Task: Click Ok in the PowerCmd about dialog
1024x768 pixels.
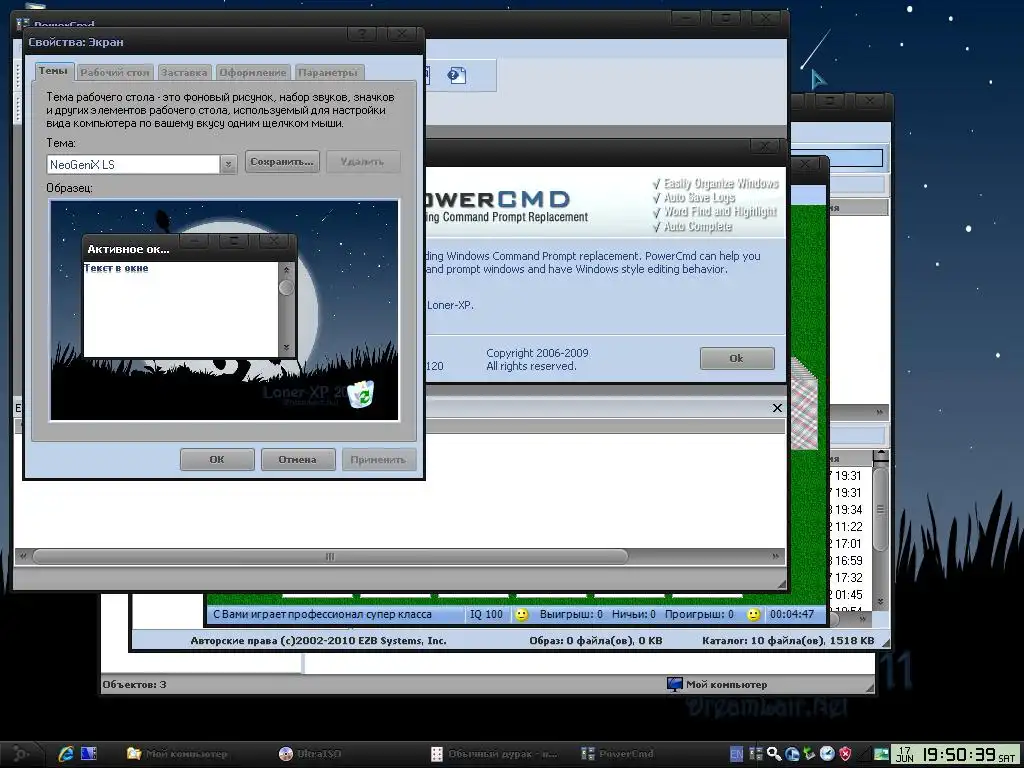Action: click(x=737, y=359)
